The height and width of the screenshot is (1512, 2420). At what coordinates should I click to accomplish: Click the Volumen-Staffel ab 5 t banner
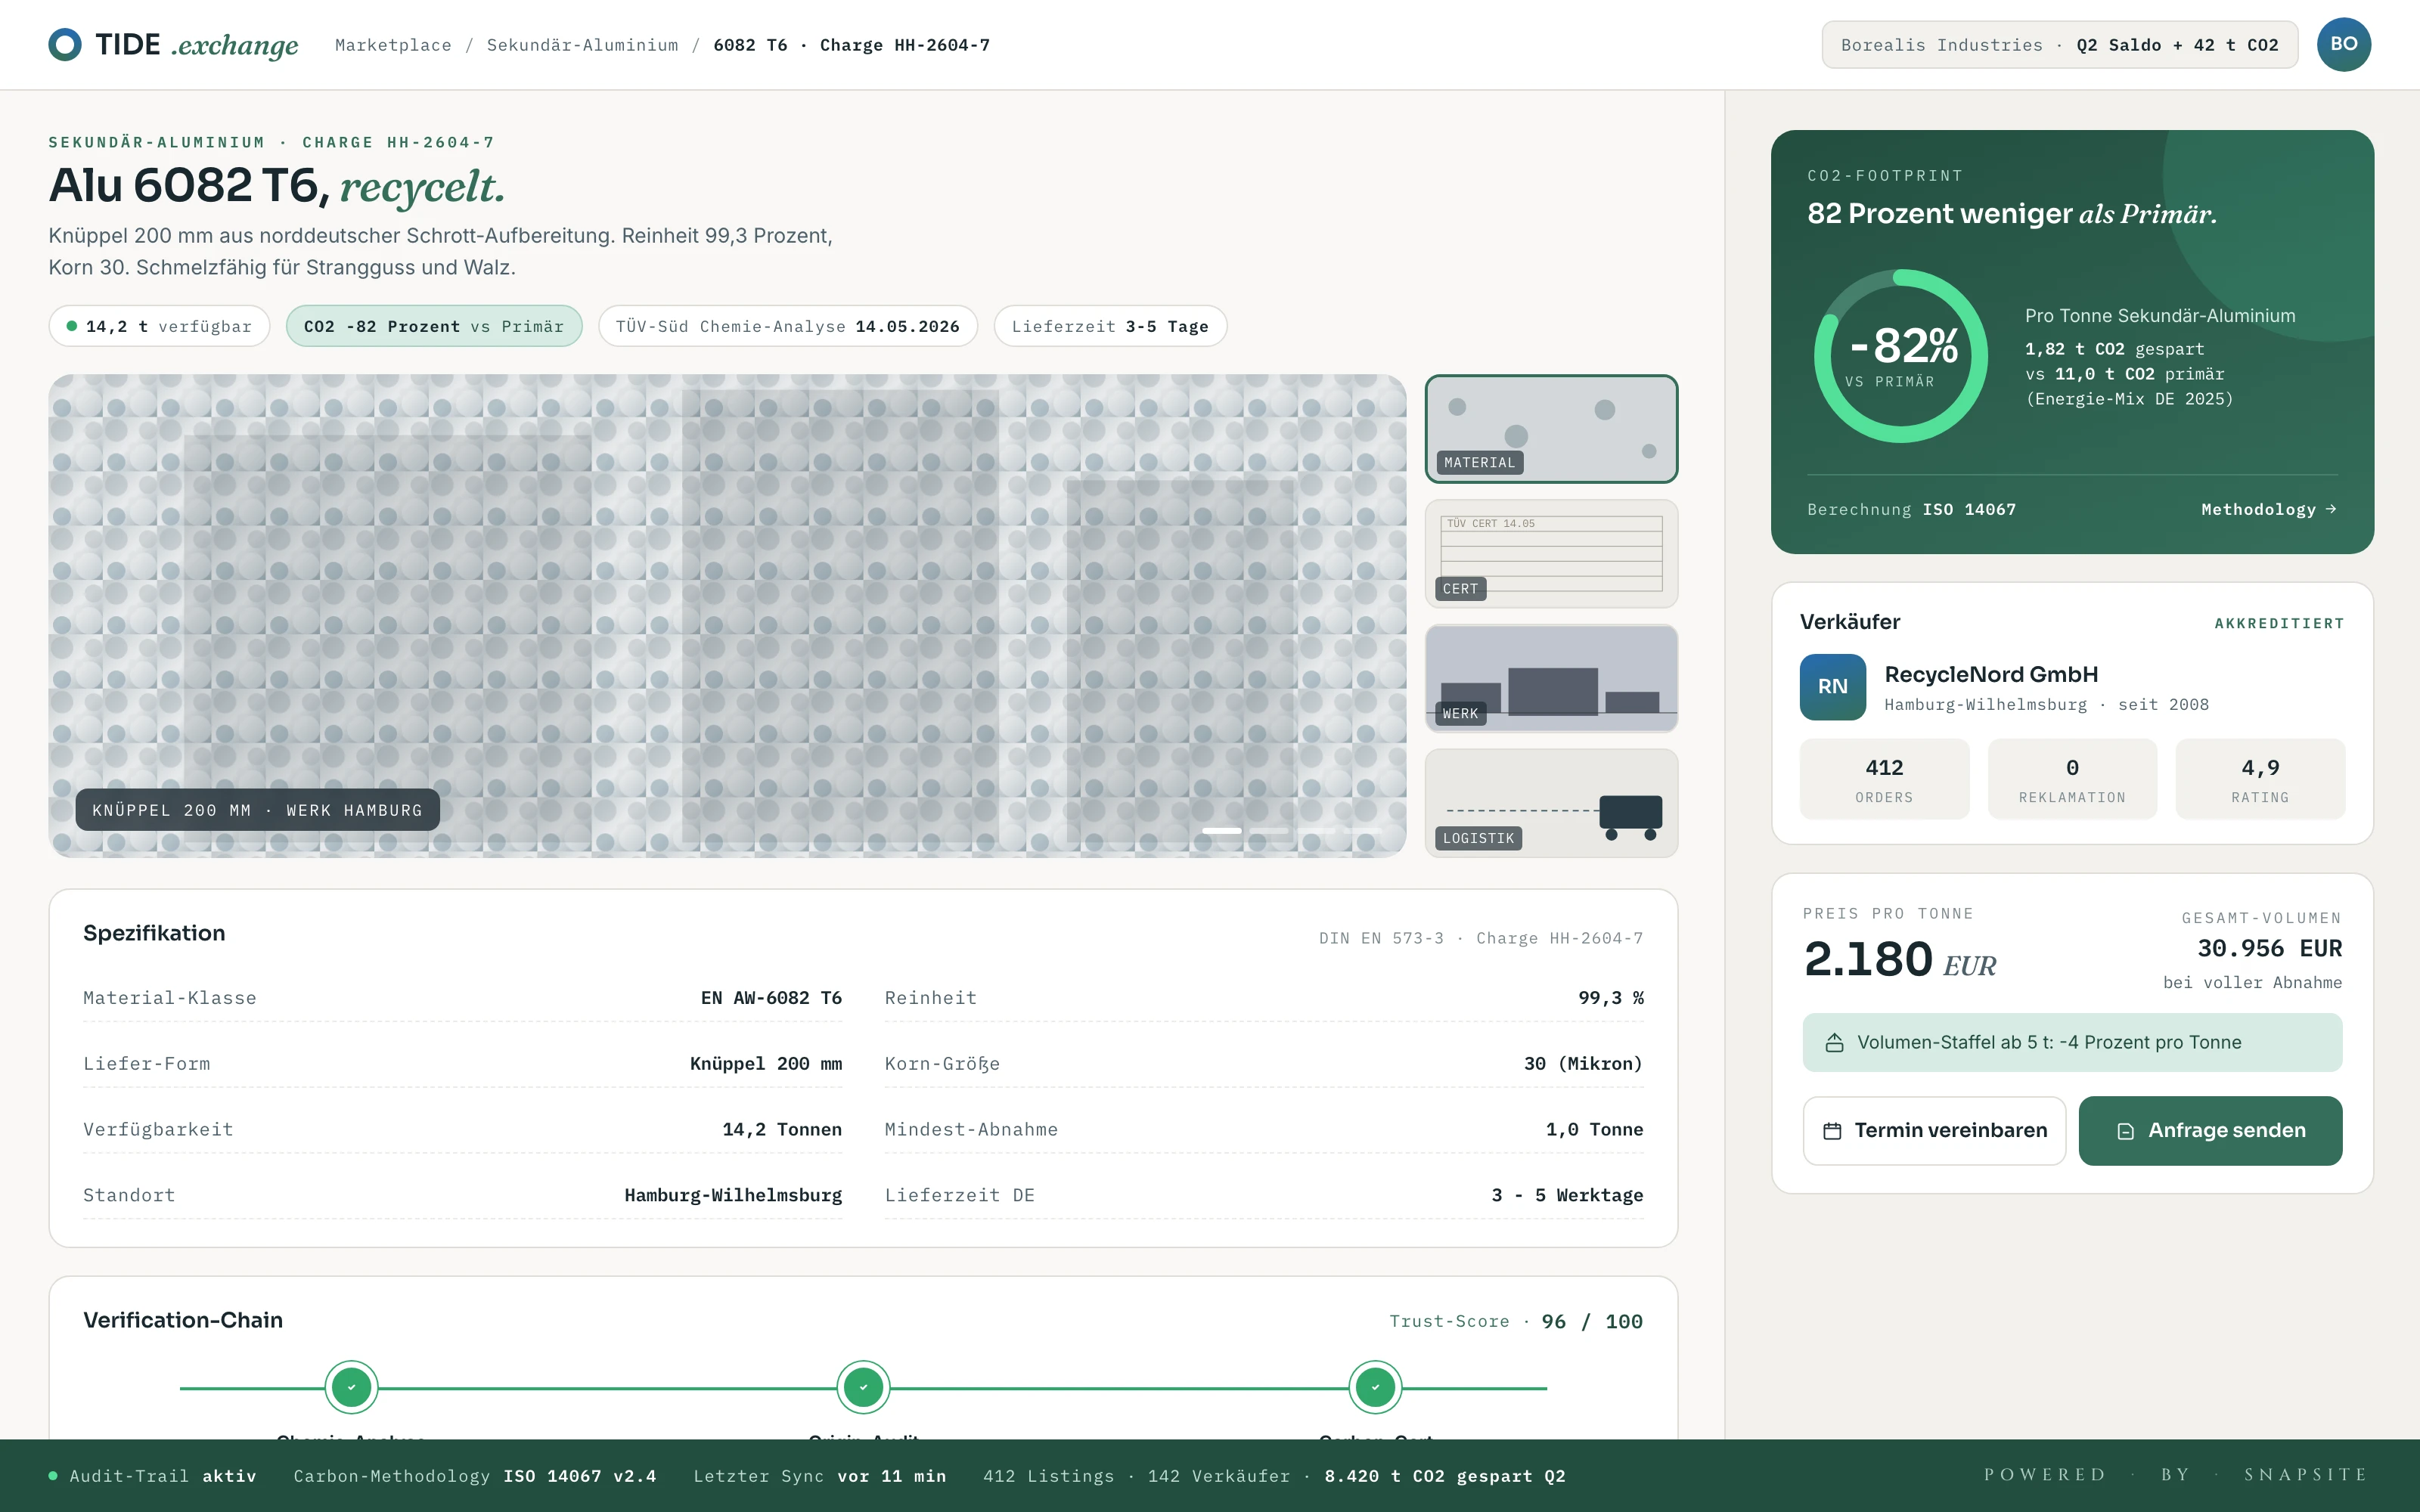coord(2072,1043)
